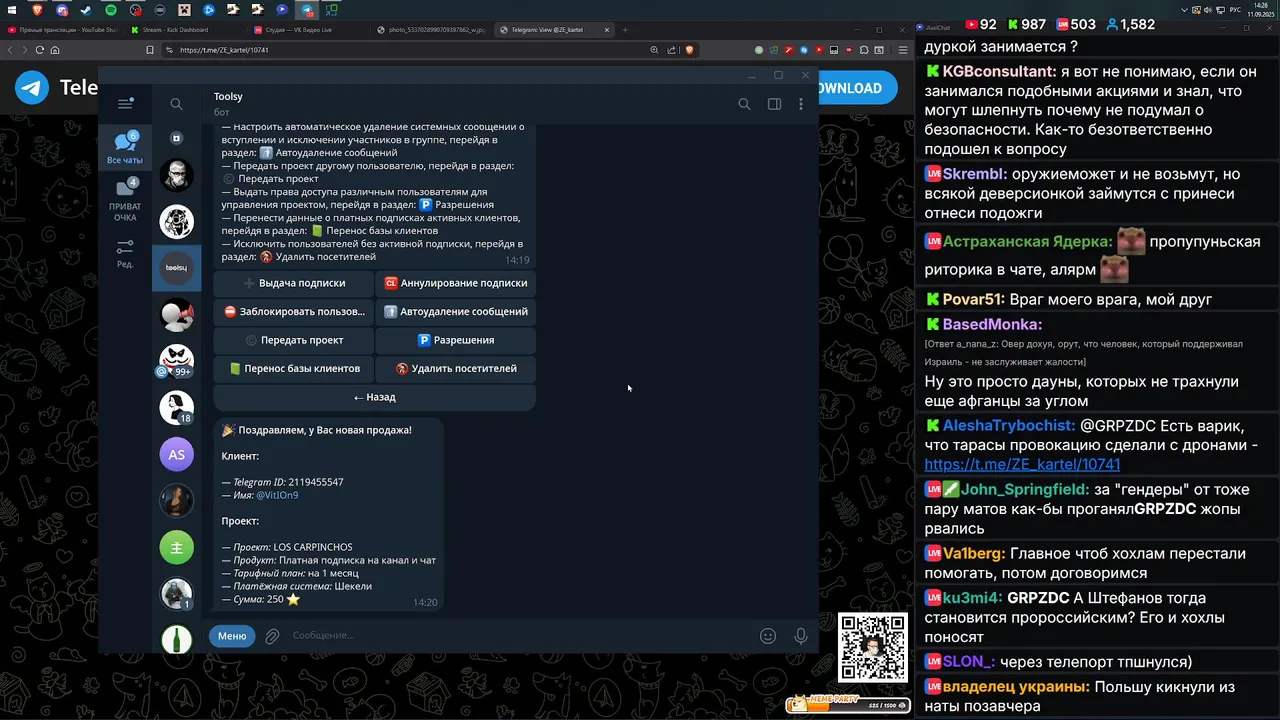Open the green circle avatar chat
The width and height of the screenshot is (1280, 720).
tap(177, 547)
